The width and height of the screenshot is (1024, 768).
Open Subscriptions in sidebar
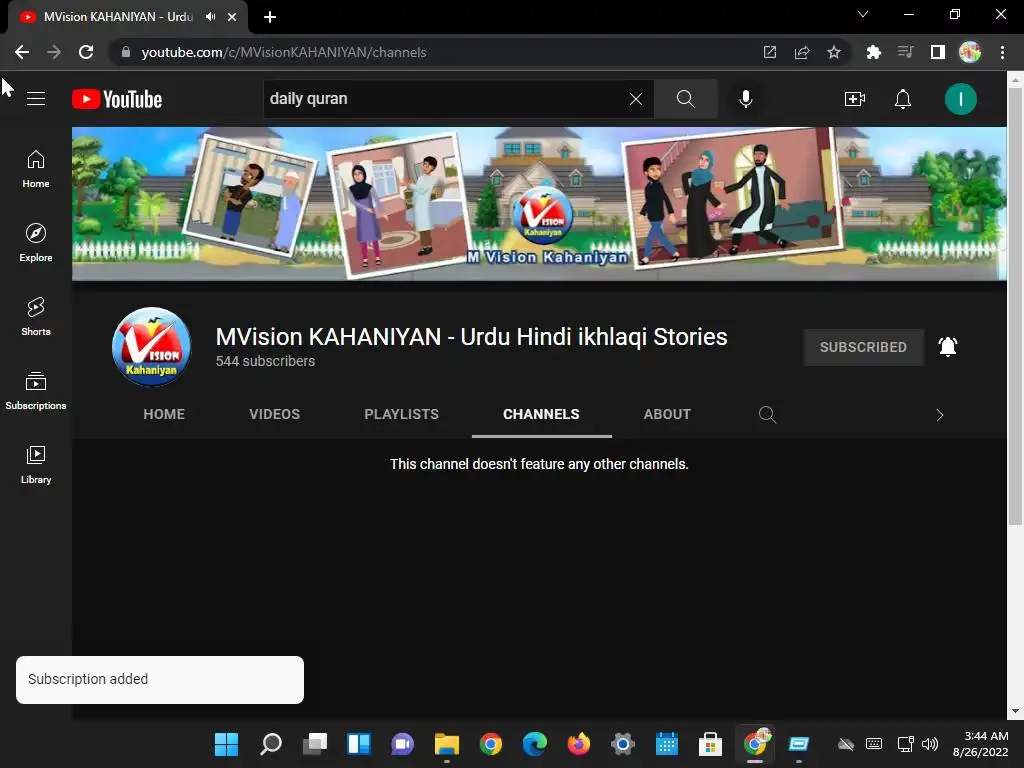click(36, 391)
